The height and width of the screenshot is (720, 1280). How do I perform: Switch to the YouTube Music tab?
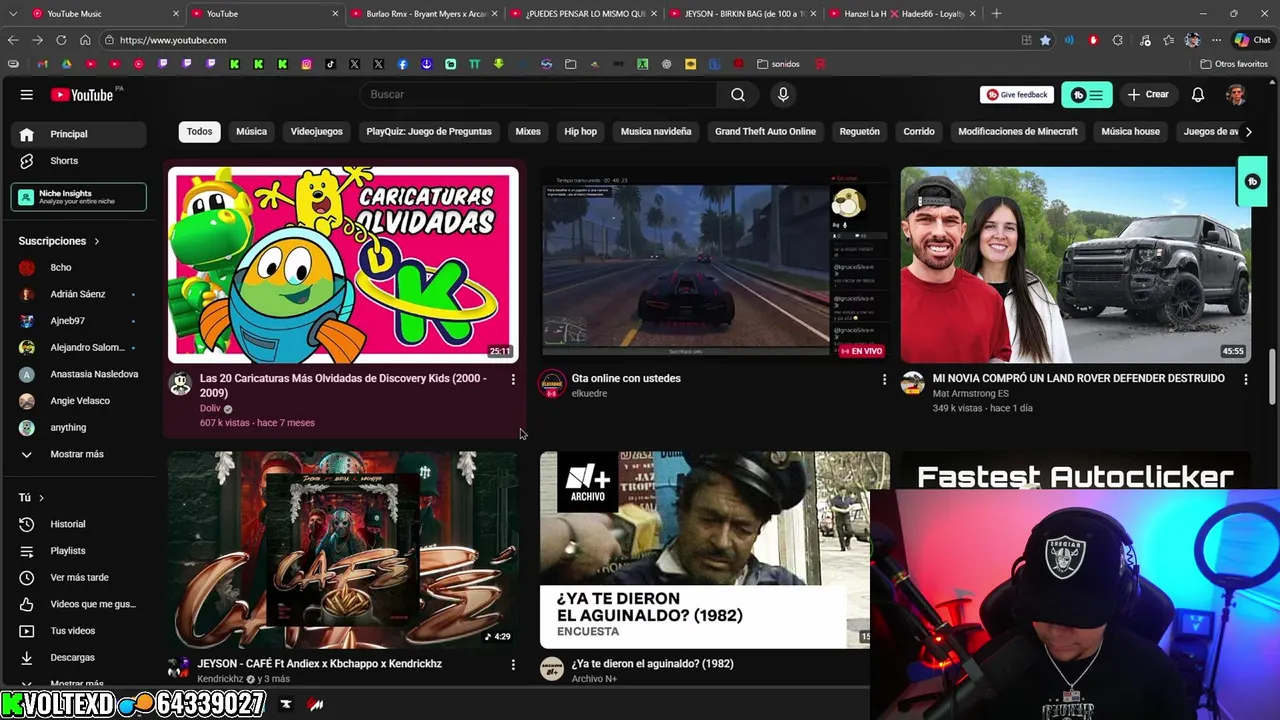[x=104, y=14]
